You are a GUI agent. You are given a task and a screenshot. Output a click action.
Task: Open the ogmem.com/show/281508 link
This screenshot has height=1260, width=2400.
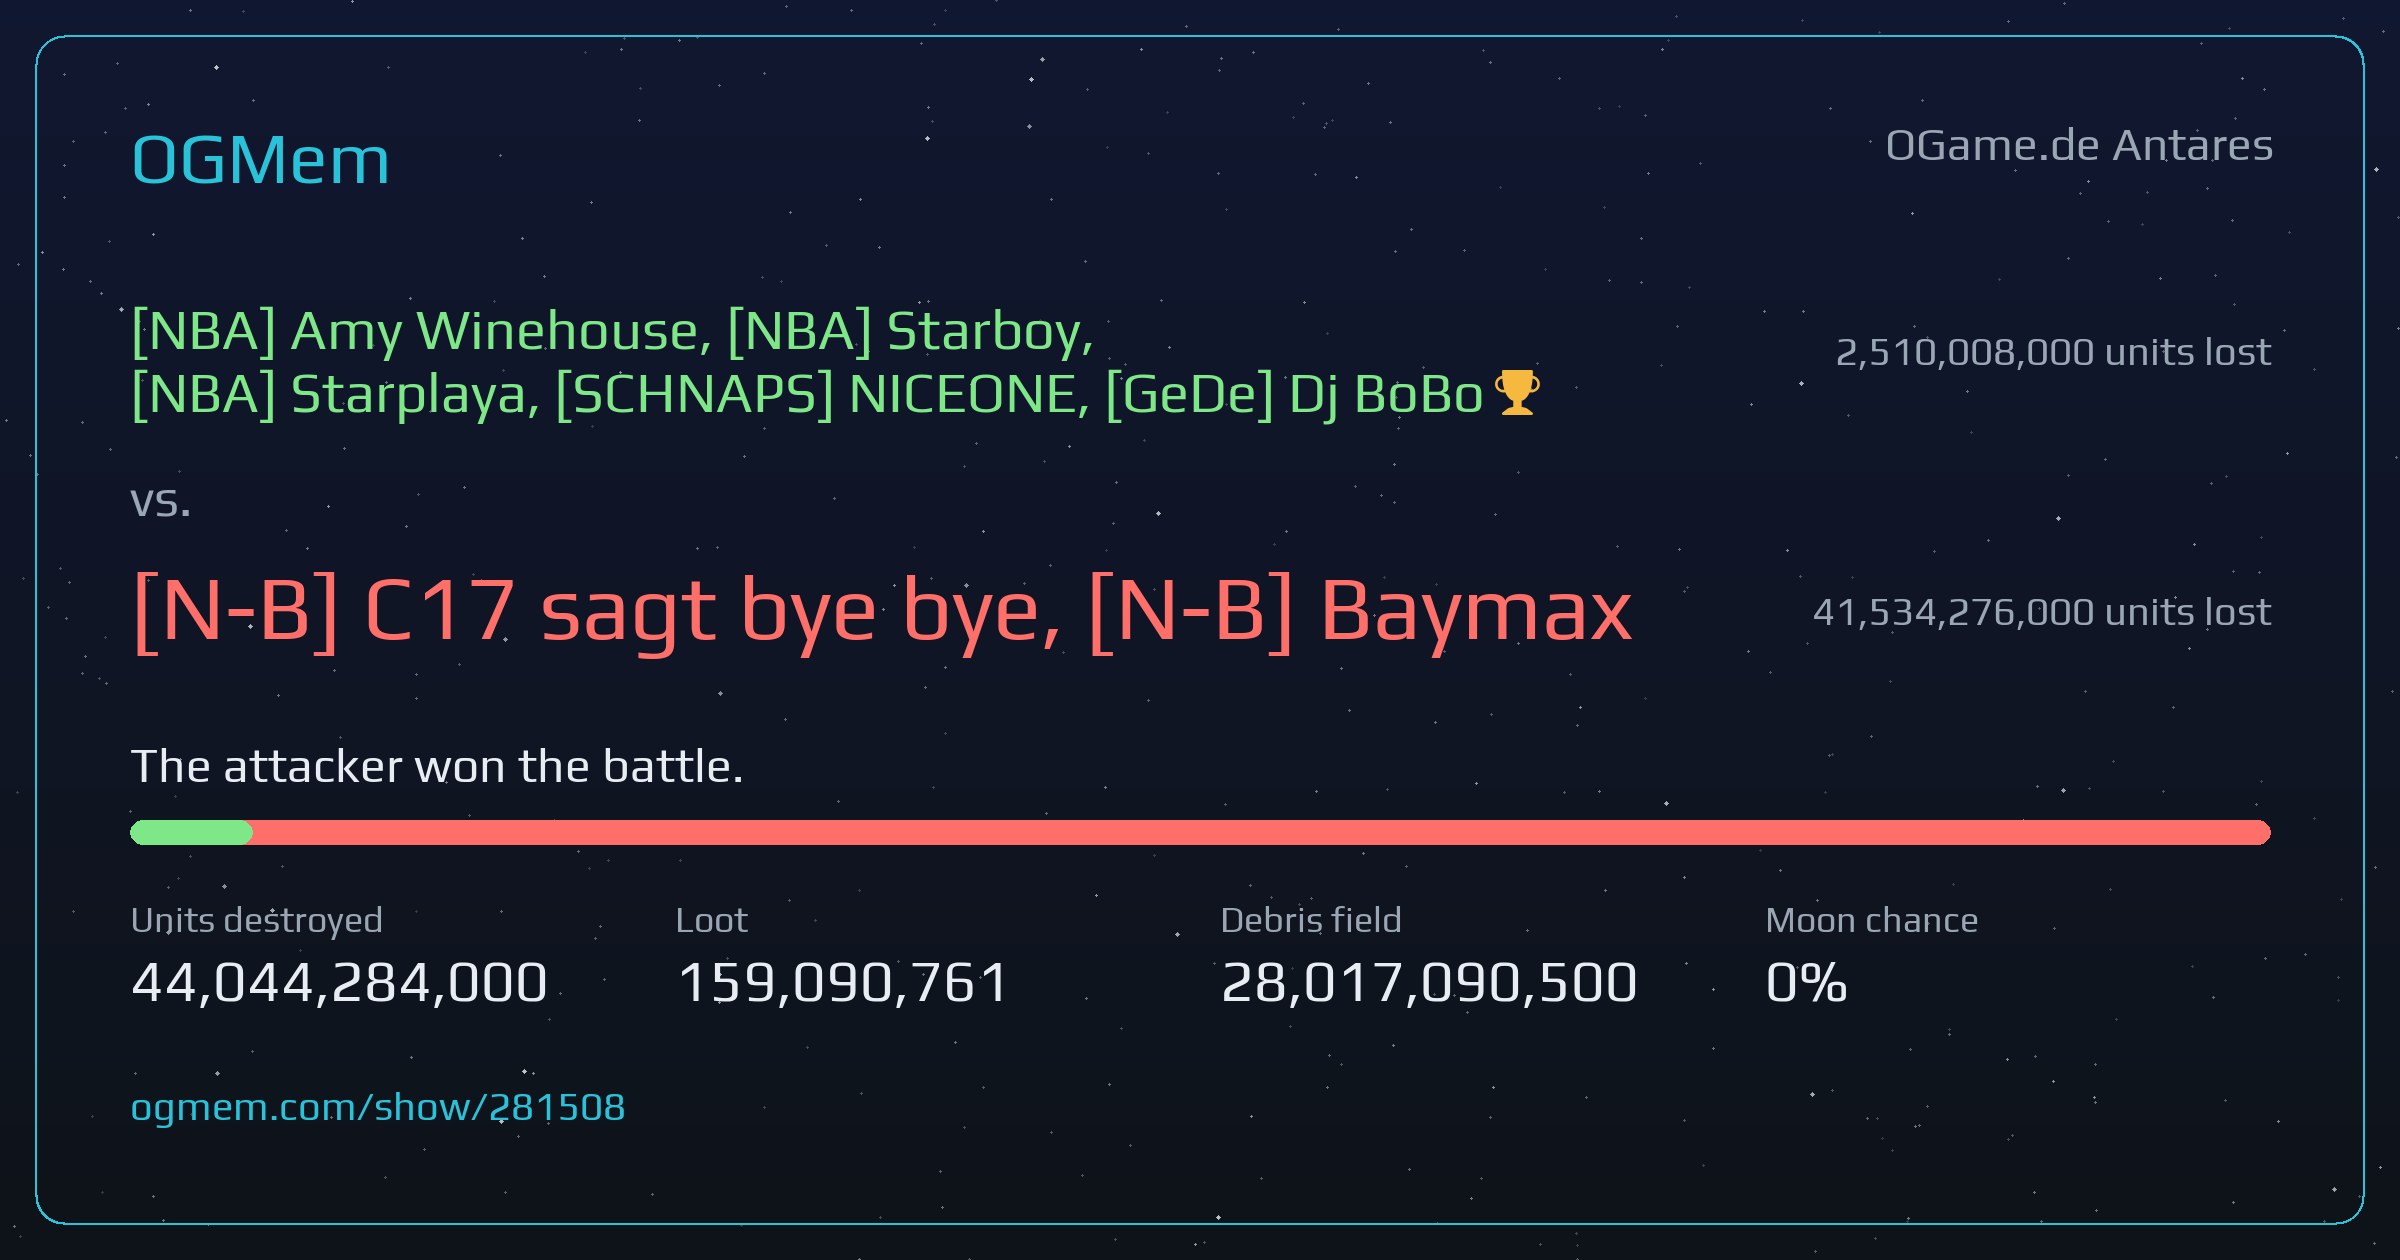tap(378, 1108)
